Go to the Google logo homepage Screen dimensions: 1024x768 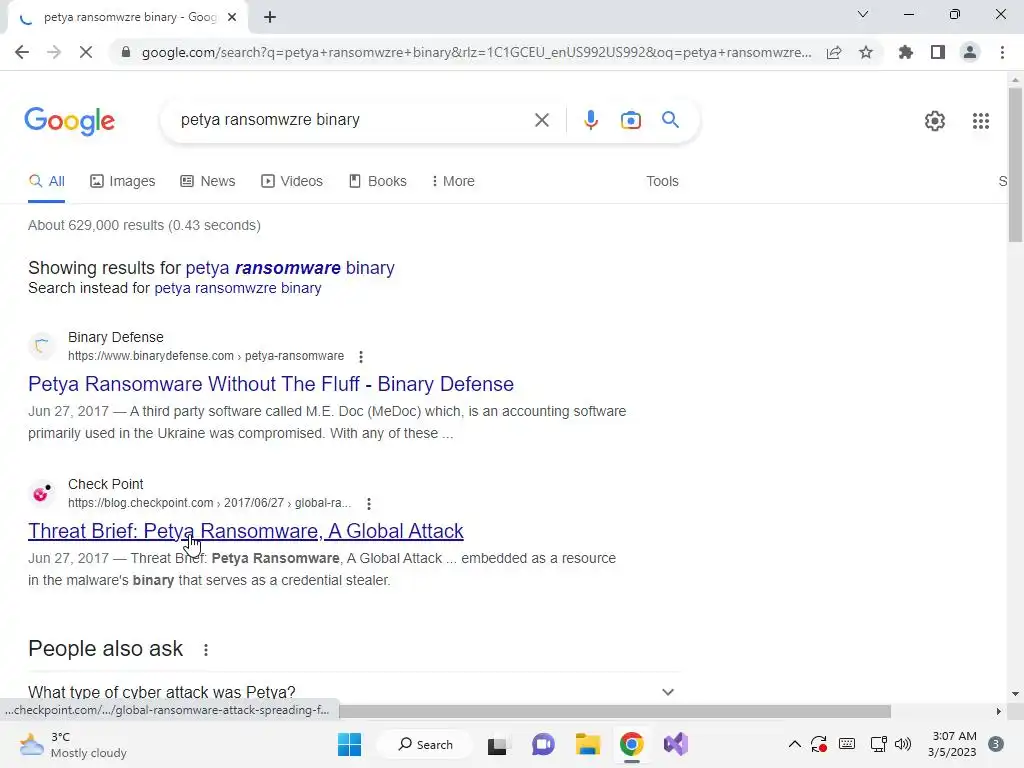tap(70, 121)
